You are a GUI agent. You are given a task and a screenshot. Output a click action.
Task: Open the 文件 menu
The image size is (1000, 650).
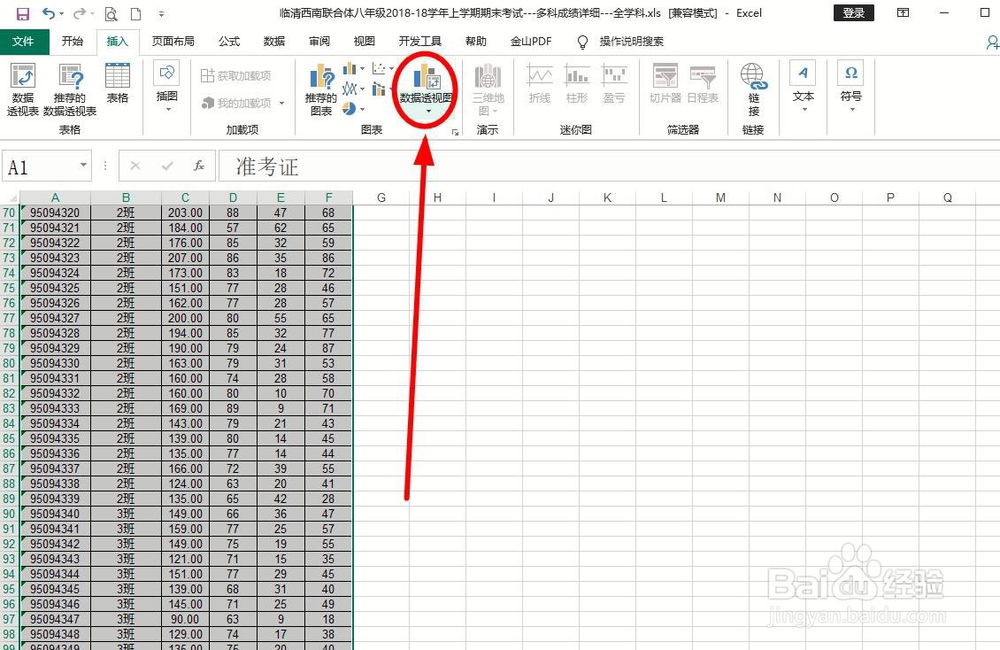25,41
